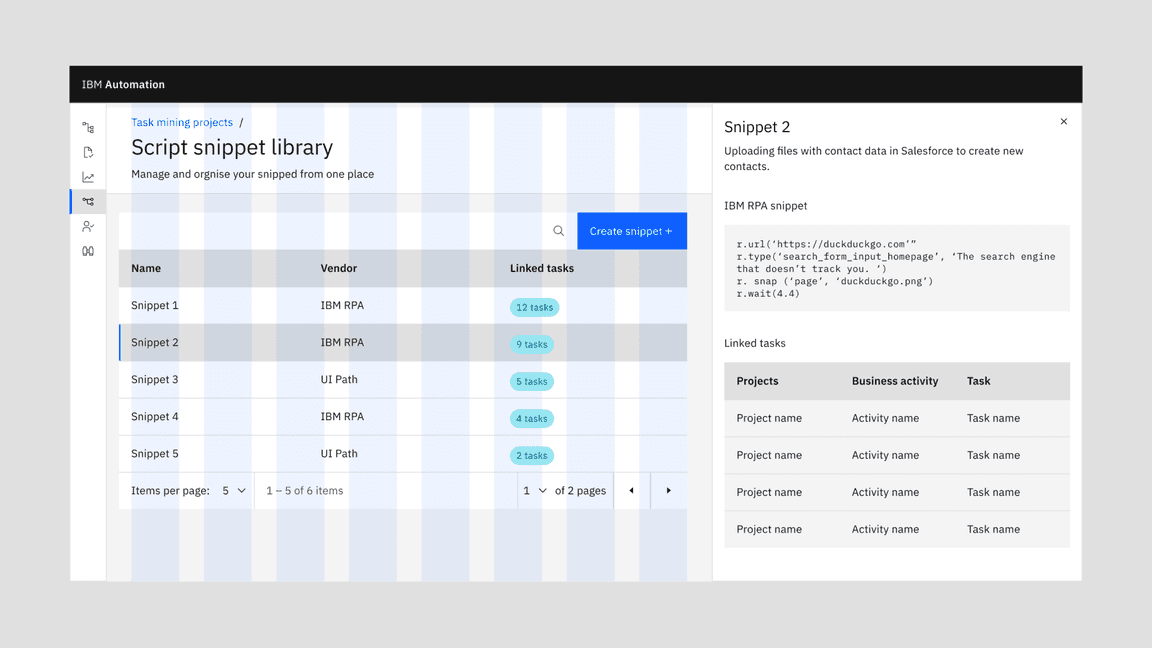This screenshot has width=1152, height=648.
Task: Sort by the Vendor column header
Action: tap(338, 268)
